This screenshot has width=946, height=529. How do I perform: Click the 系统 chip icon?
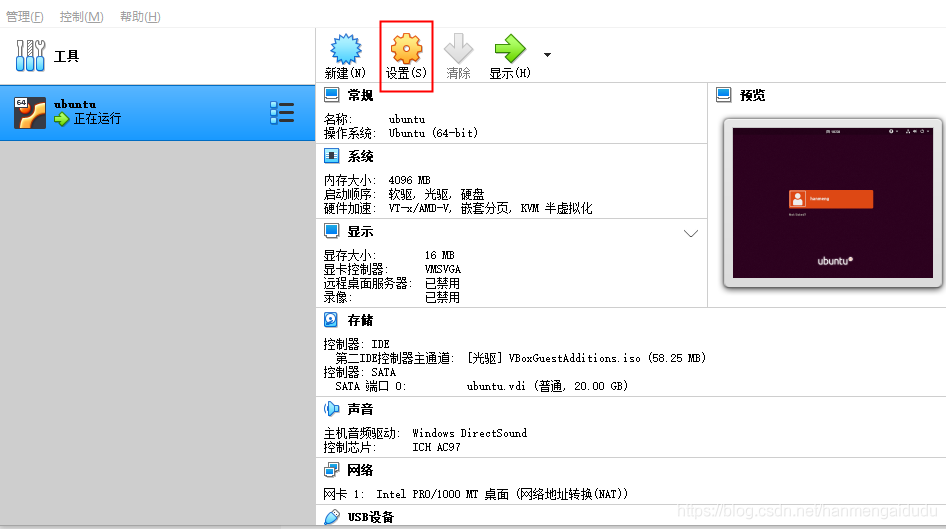[x=331, y=156]
